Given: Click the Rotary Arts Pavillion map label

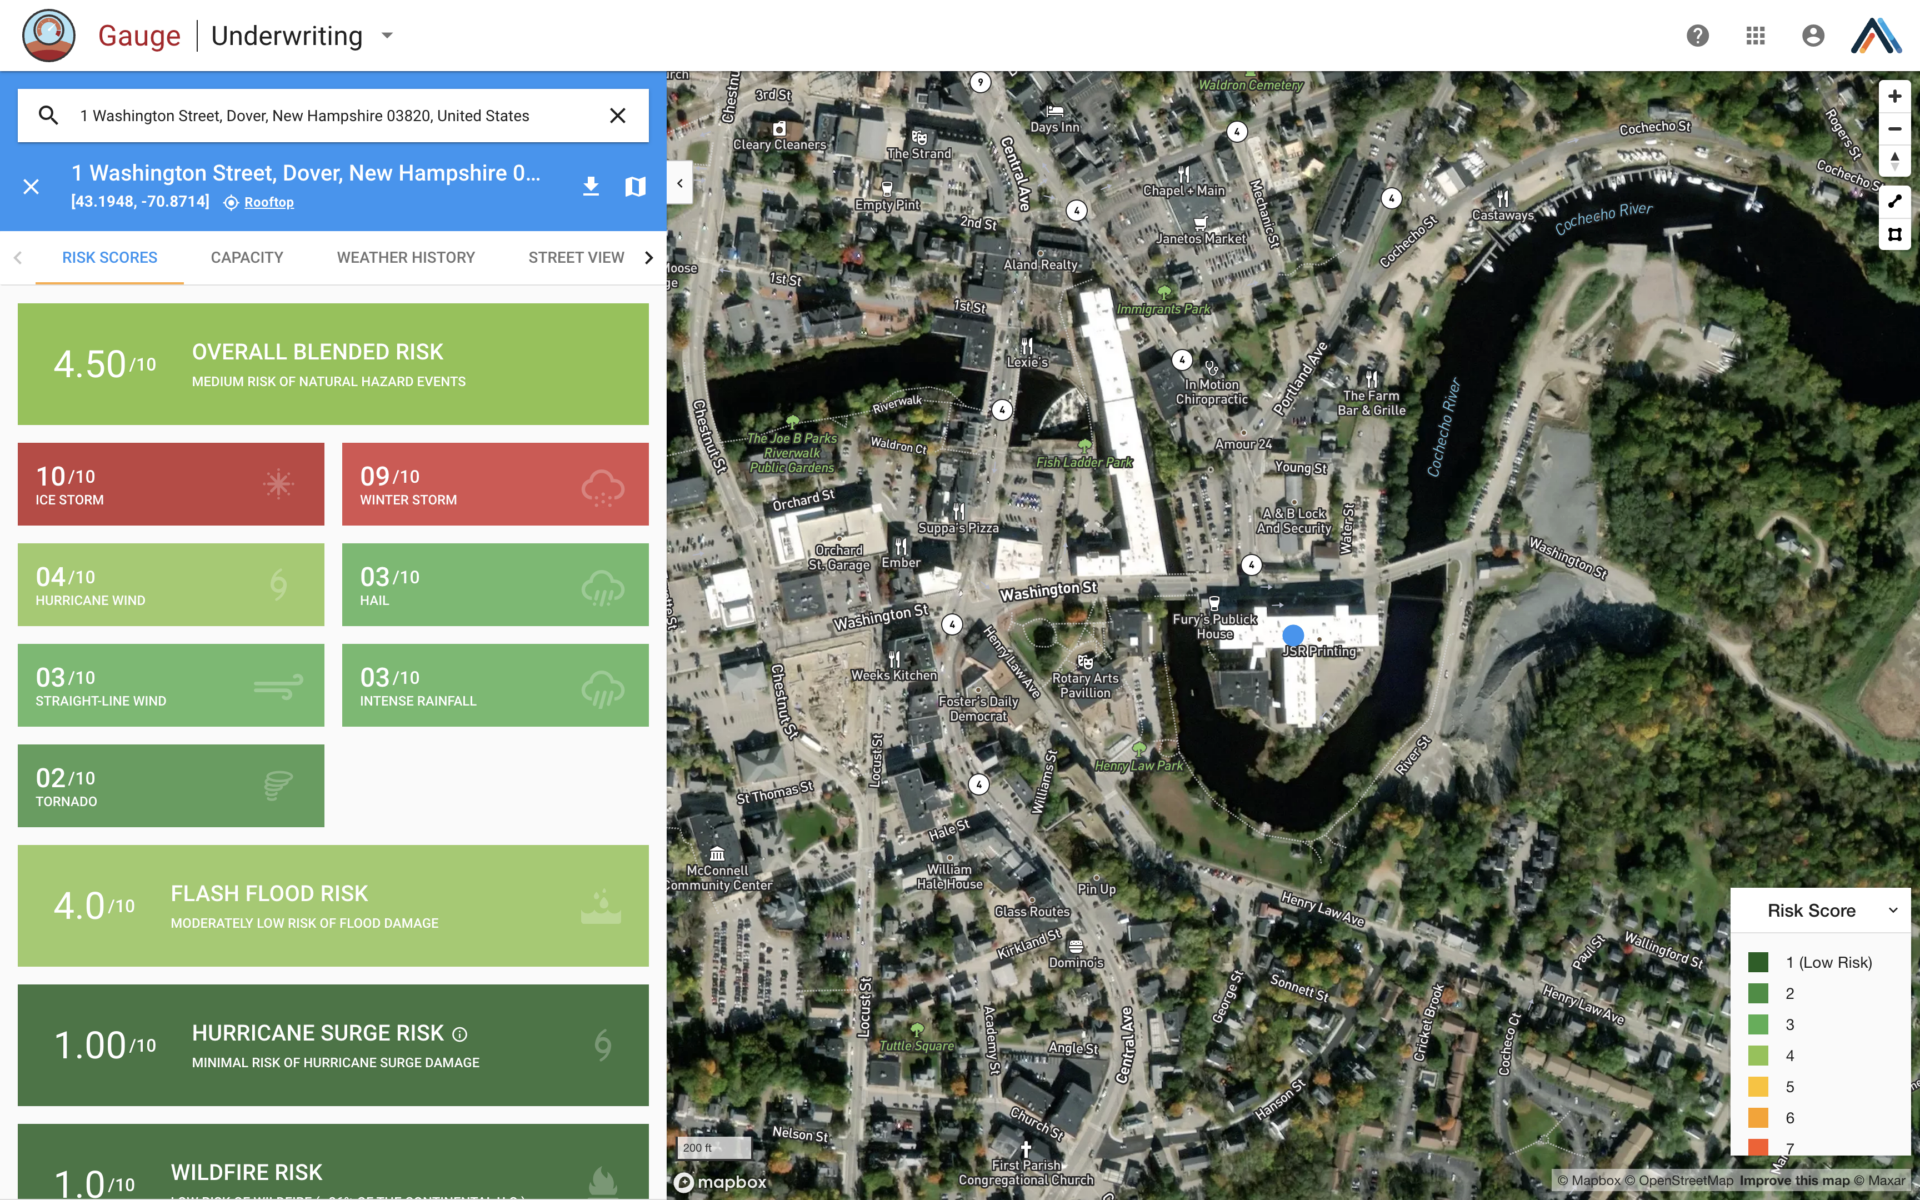Looking at the screenshot, I should tap(1085, 685).
